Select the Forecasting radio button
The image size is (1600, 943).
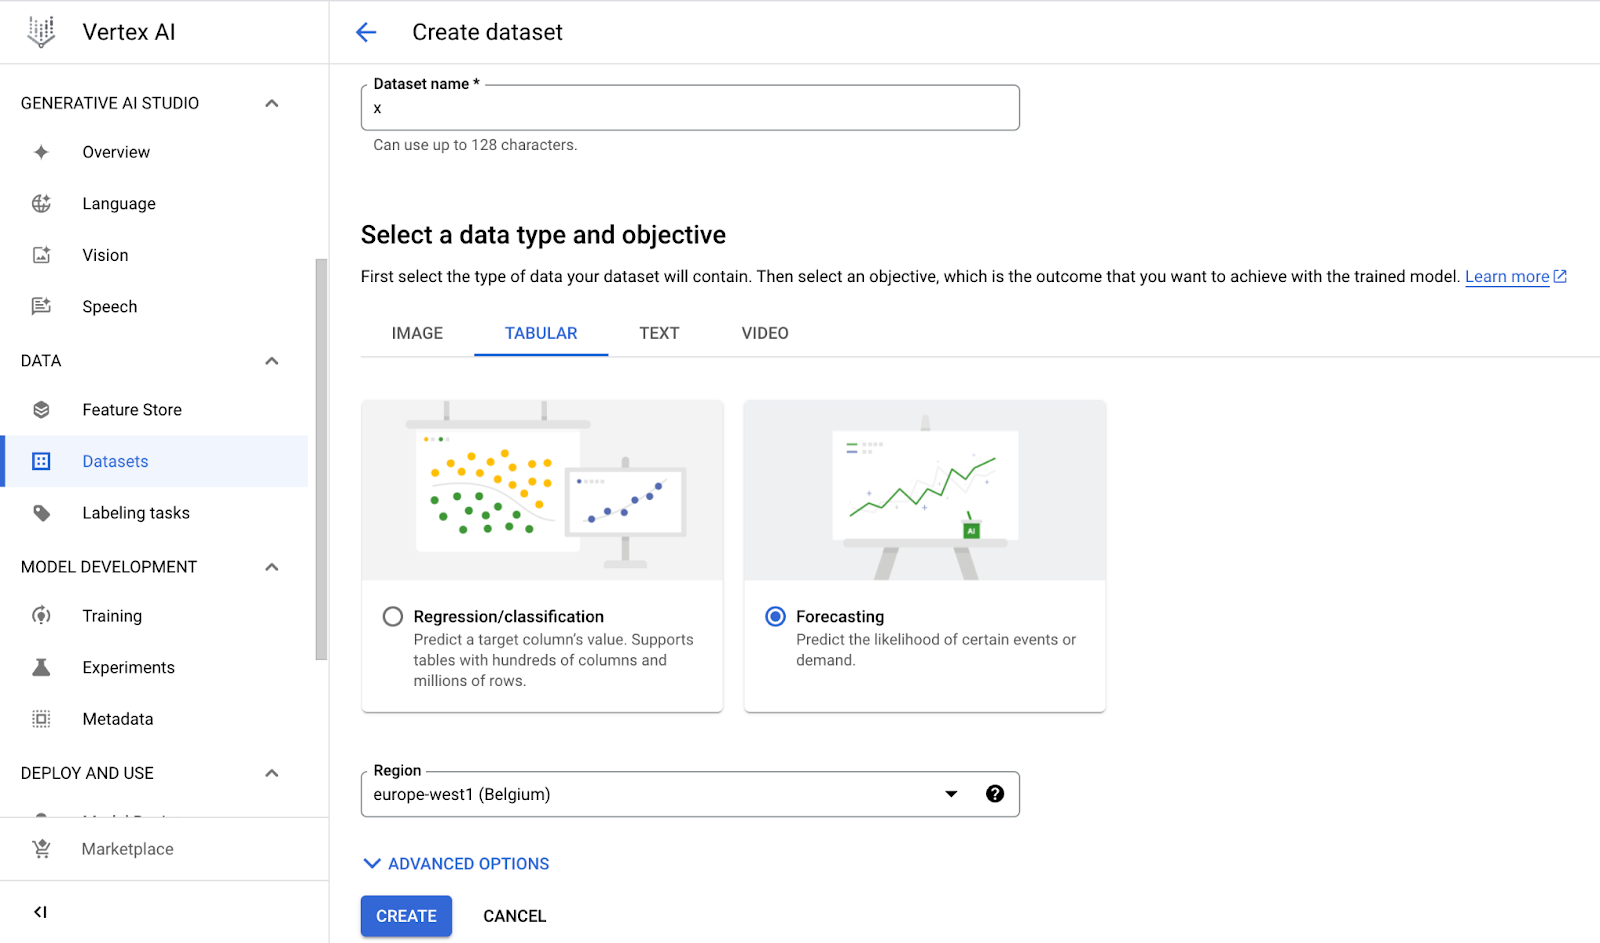774,617
